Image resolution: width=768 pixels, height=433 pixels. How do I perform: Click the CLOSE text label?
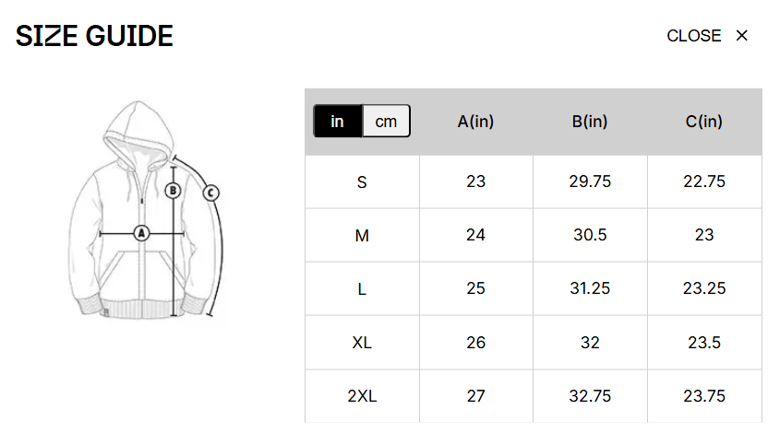click(x=693, y=36)
